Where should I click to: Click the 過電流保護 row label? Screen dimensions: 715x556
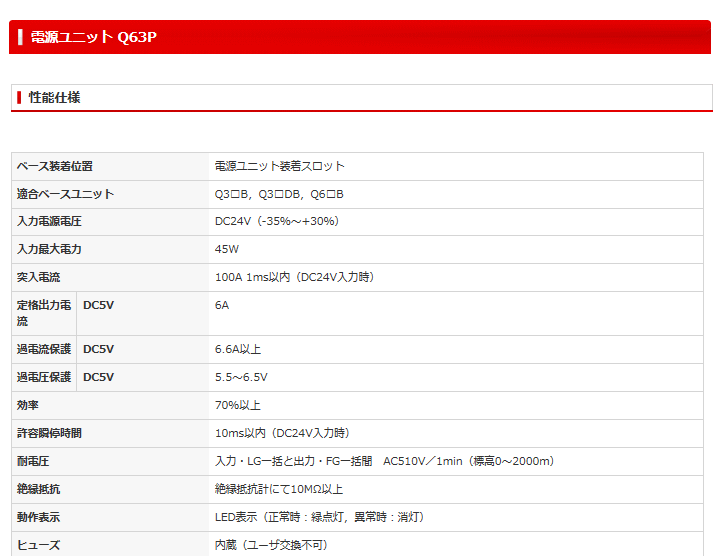pyautogui.click(x=44, y=349)
